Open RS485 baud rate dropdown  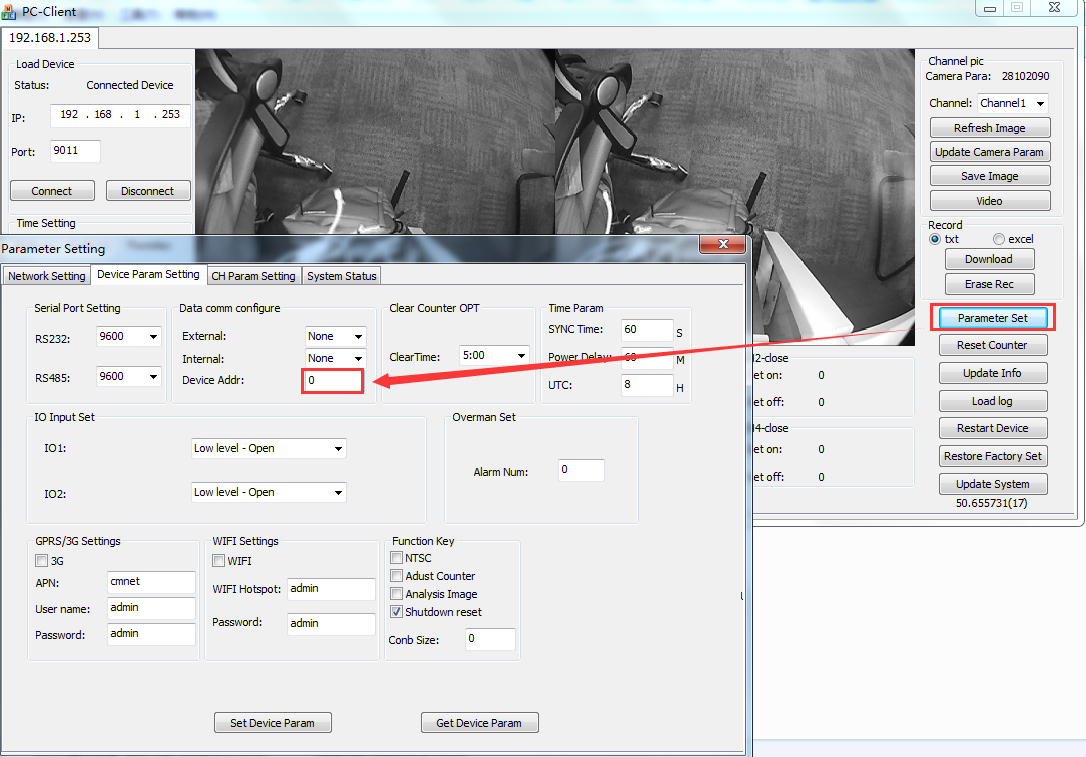153,377
